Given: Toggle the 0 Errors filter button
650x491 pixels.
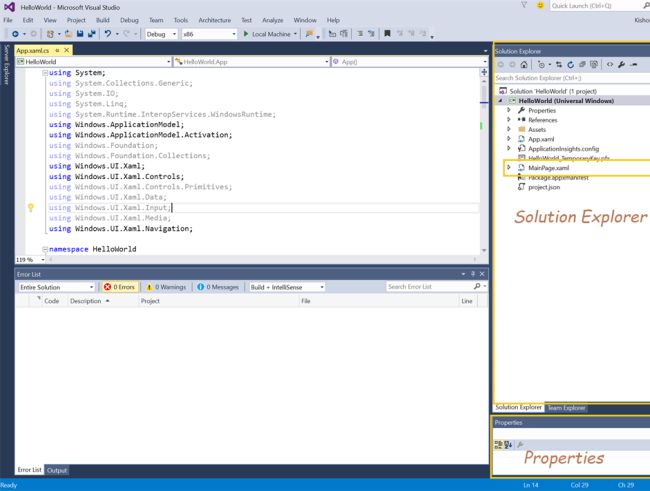Looking at the screenshot, I should pos(119,287).
